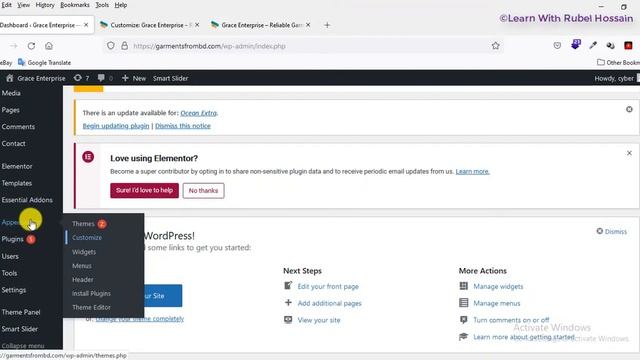This screenshot has width=640, height=360.
Task: Click the plus New content icon
Action: coord(125,78)
